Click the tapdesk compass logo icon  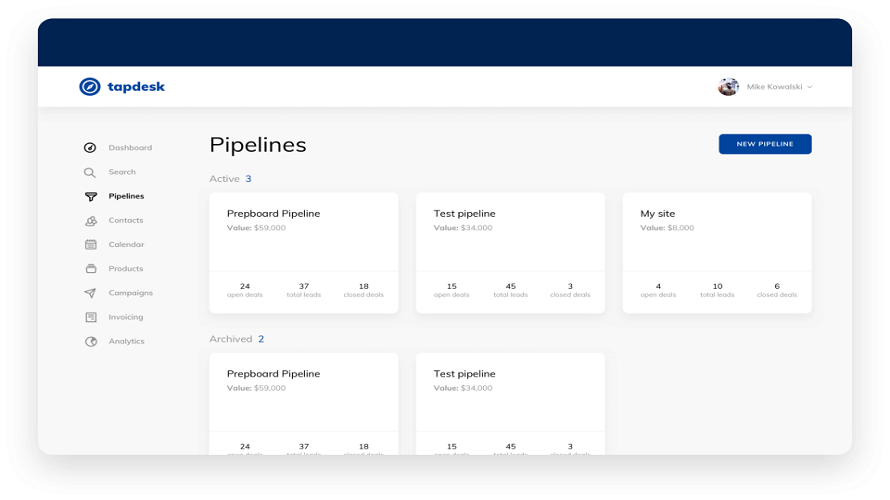90,87
